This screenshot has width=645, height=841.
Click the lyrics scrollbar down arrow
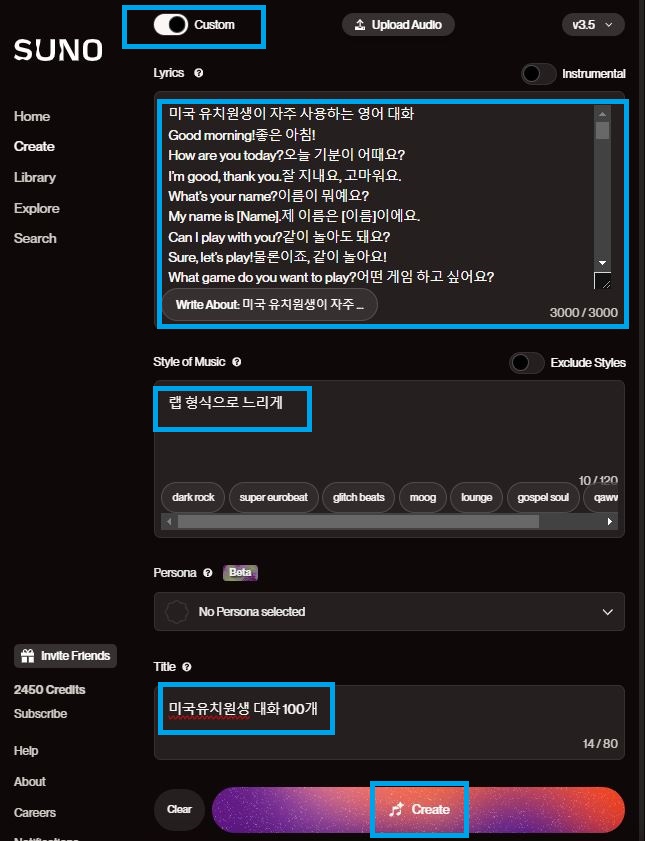pos(603,262)
